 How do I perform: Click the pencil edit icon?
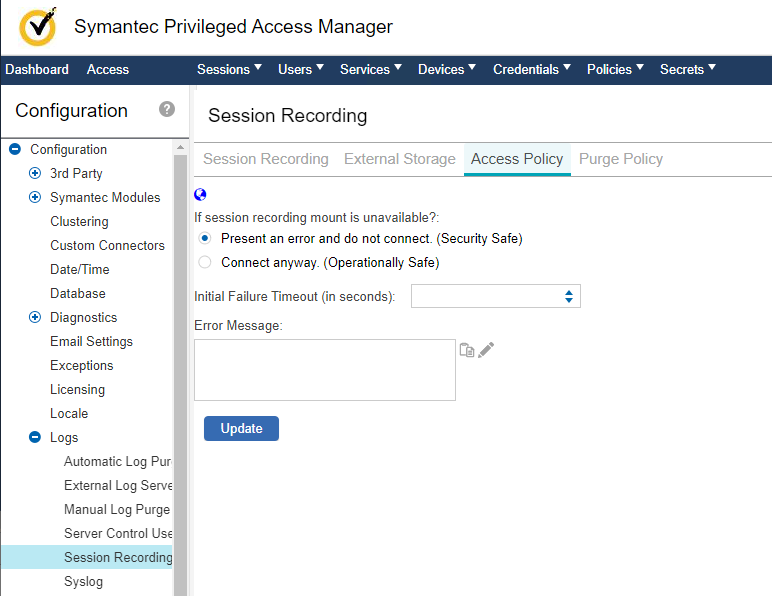click(486, 350)
